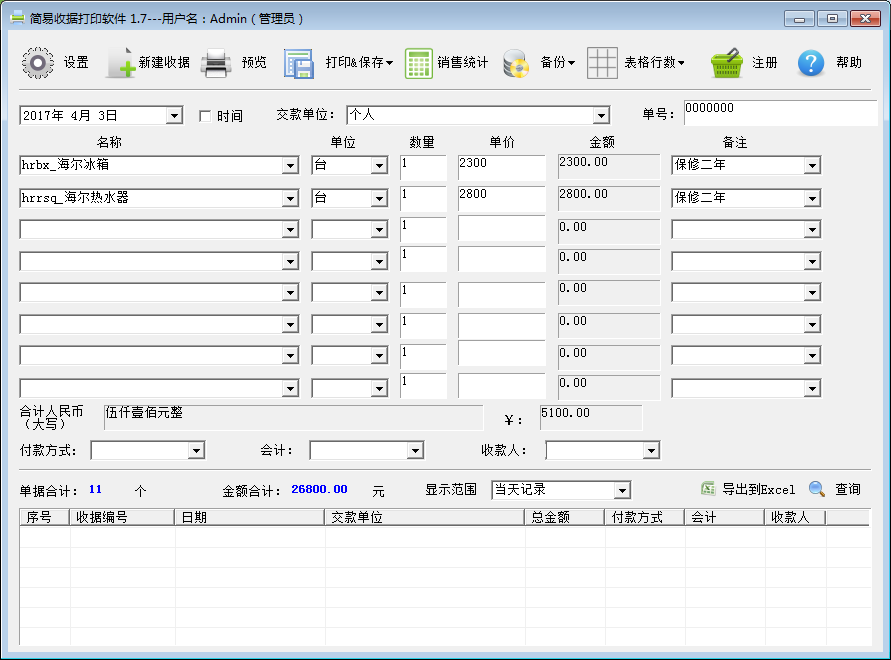This screenshot has height=660, width=891.
Task: Click the 金额 value 2300.00
Action: (609, 168)
